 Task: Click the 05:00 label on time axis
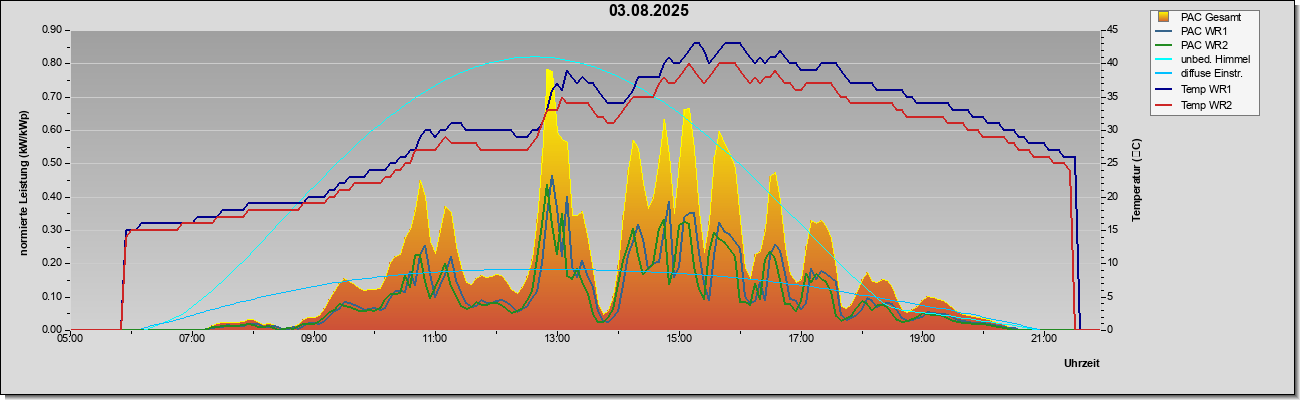point(70,339)
